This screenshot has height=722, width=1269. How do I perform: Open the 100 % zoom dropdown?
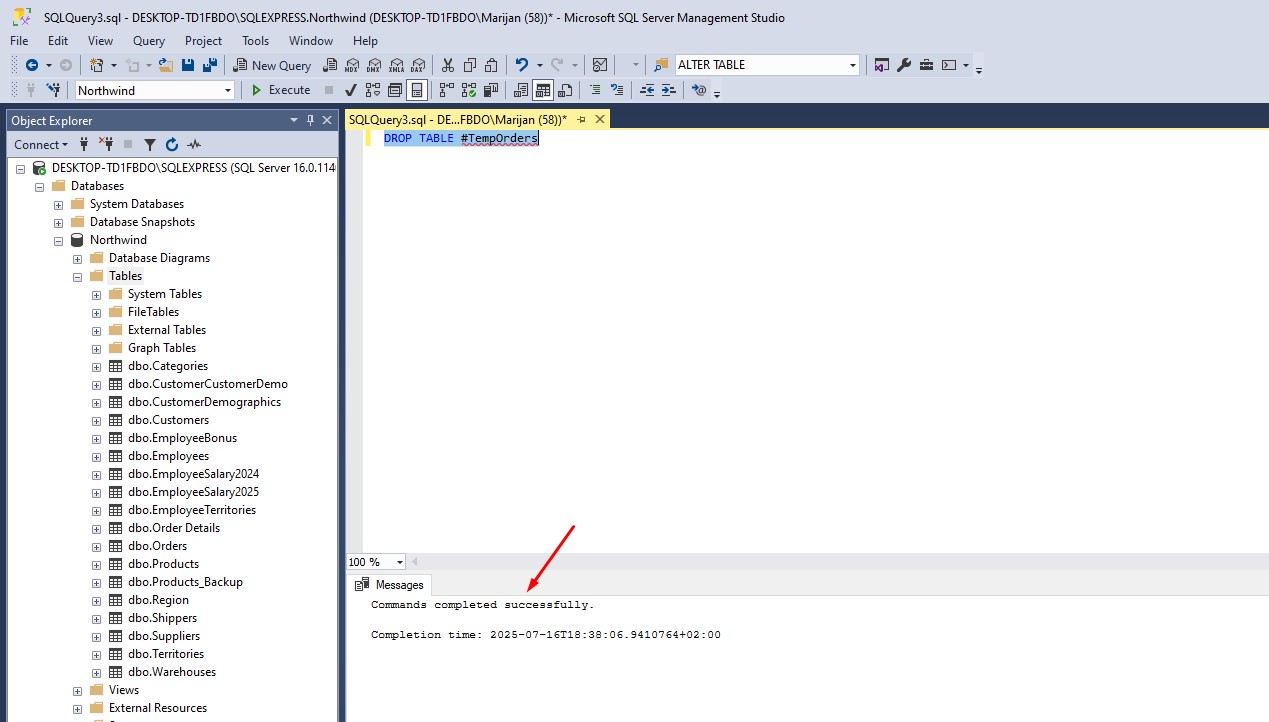(x=400, y=562)
